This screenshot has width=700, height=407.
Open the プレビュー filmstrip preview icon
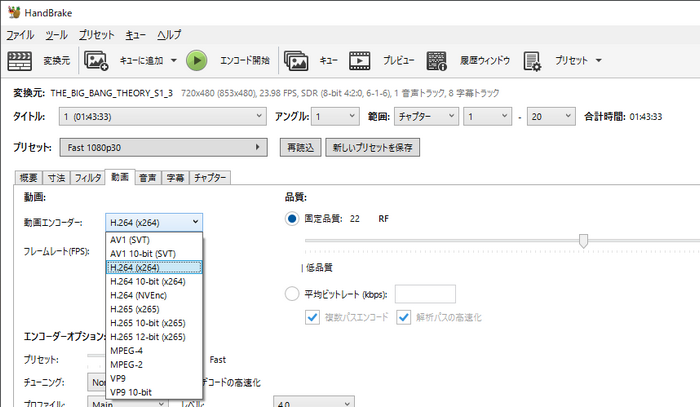pyautogui.click(x=359, y=61)
